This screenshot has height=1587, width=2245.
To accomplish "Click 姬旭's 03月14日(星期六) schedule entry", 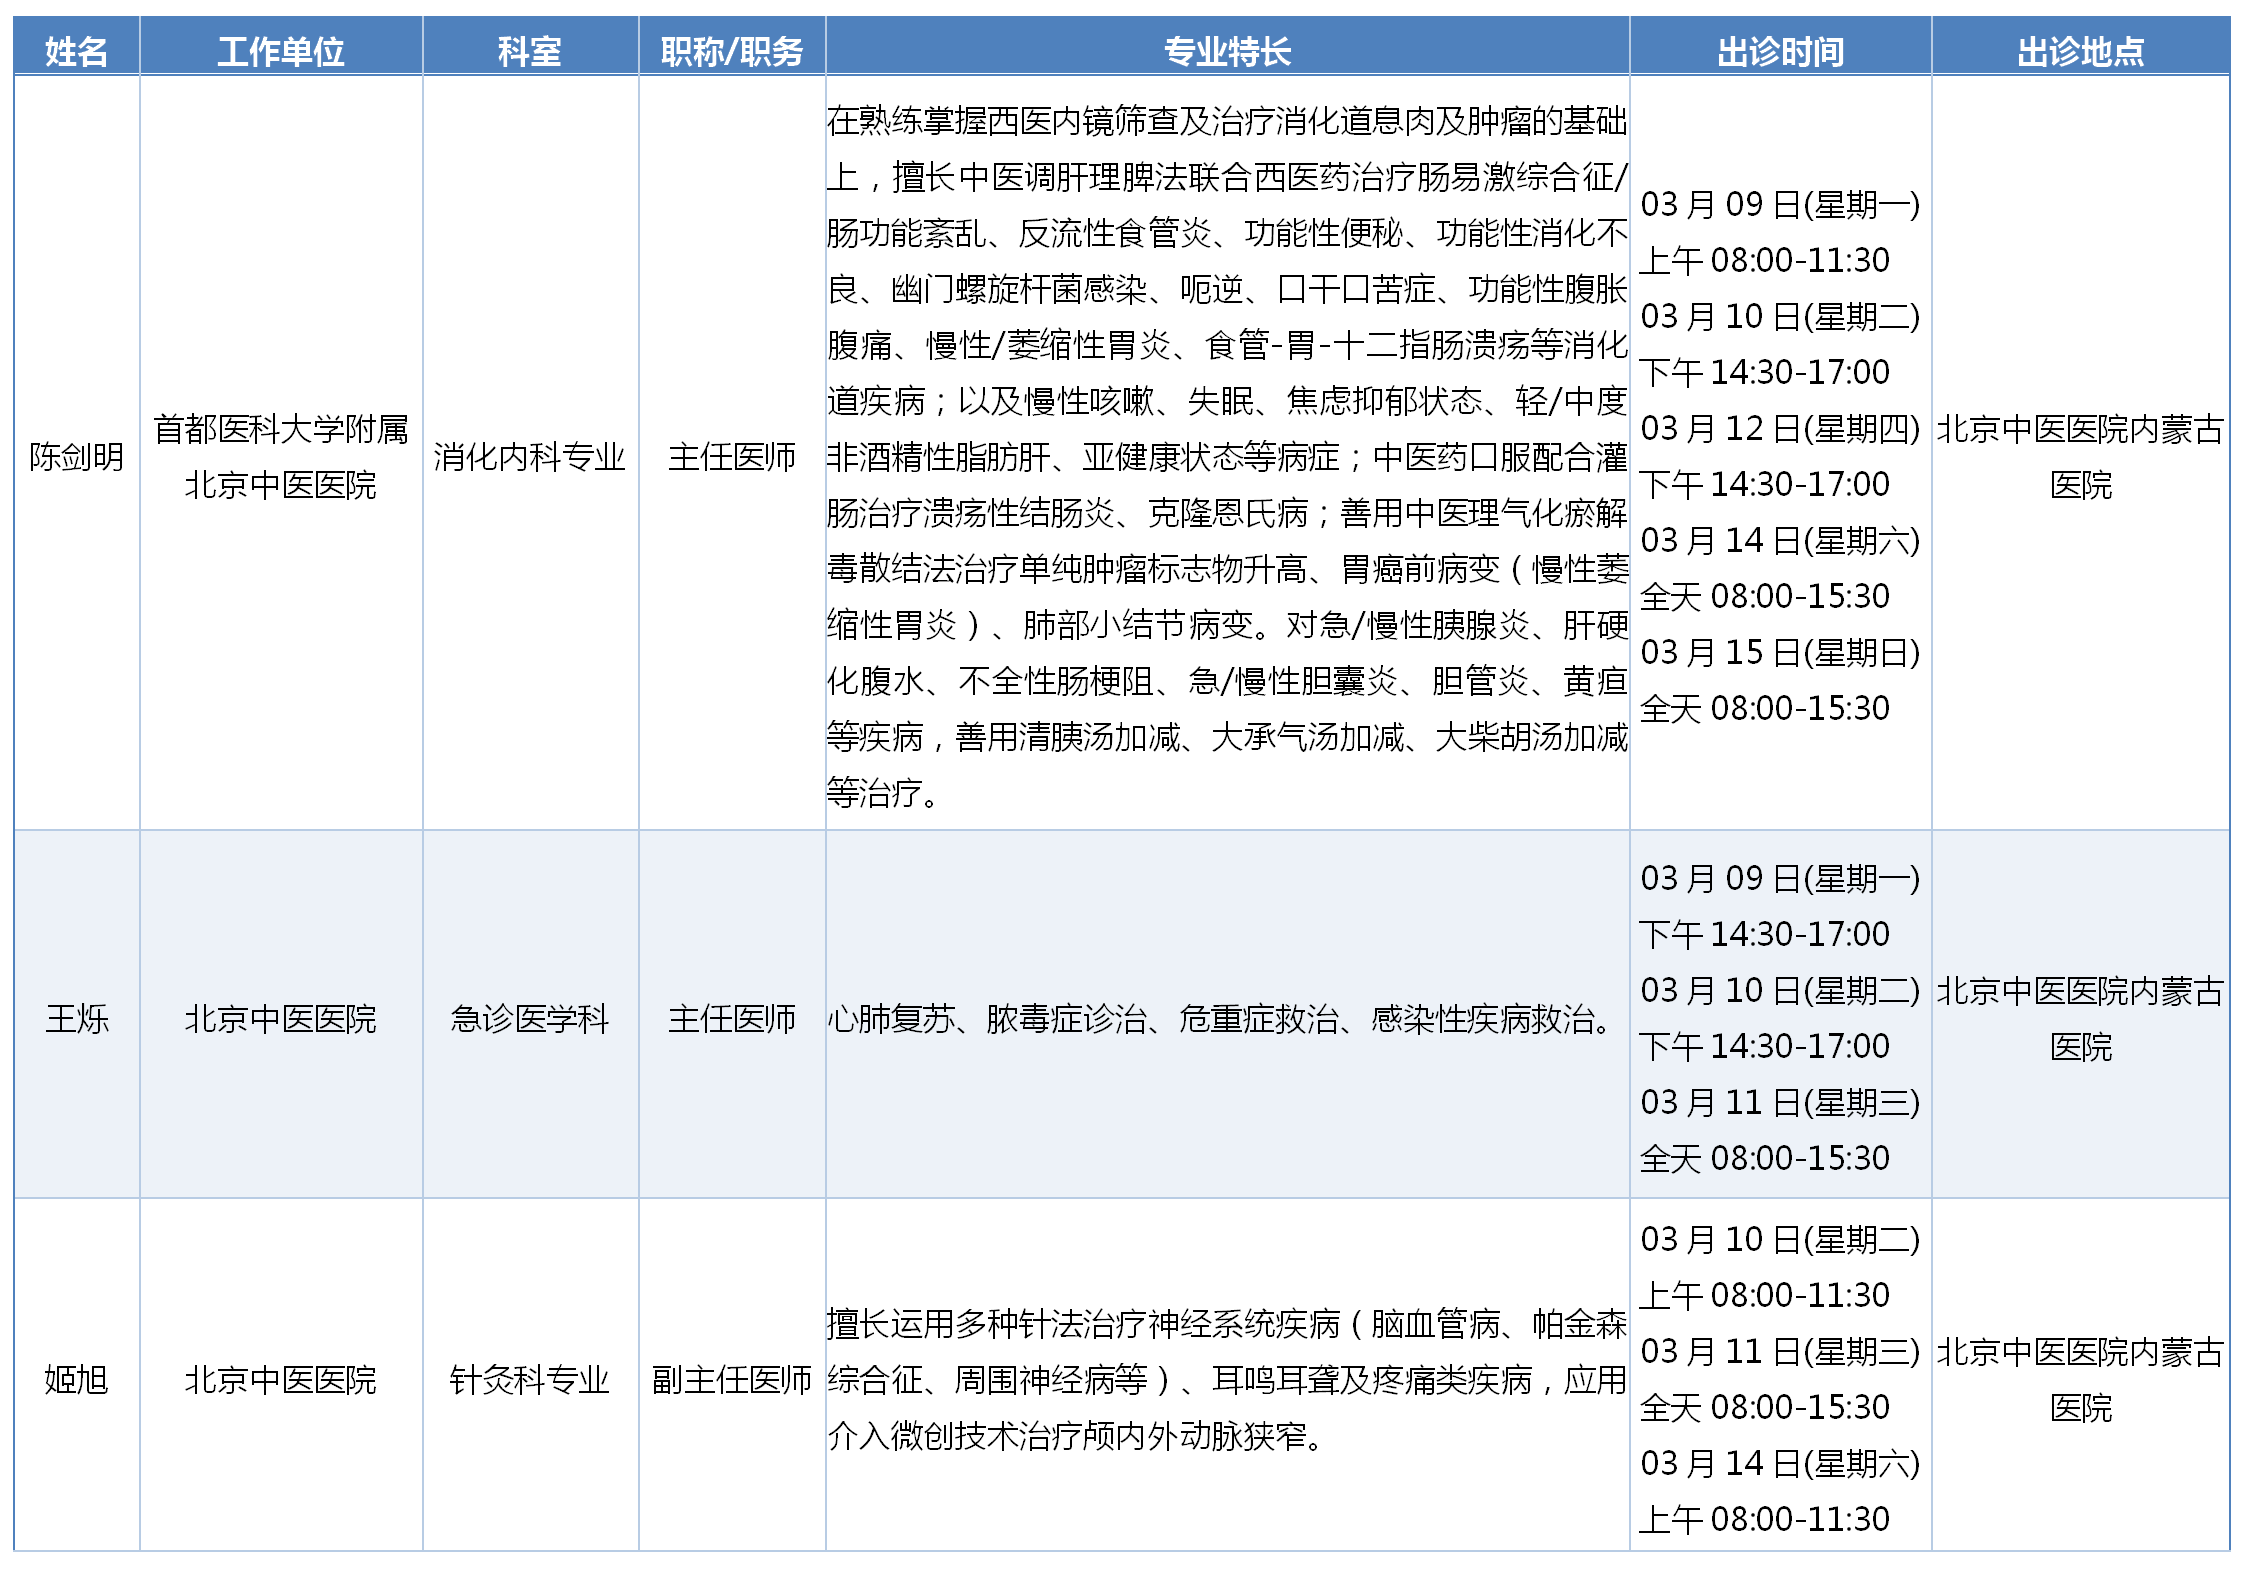I will click(x=1780, y=1464).
